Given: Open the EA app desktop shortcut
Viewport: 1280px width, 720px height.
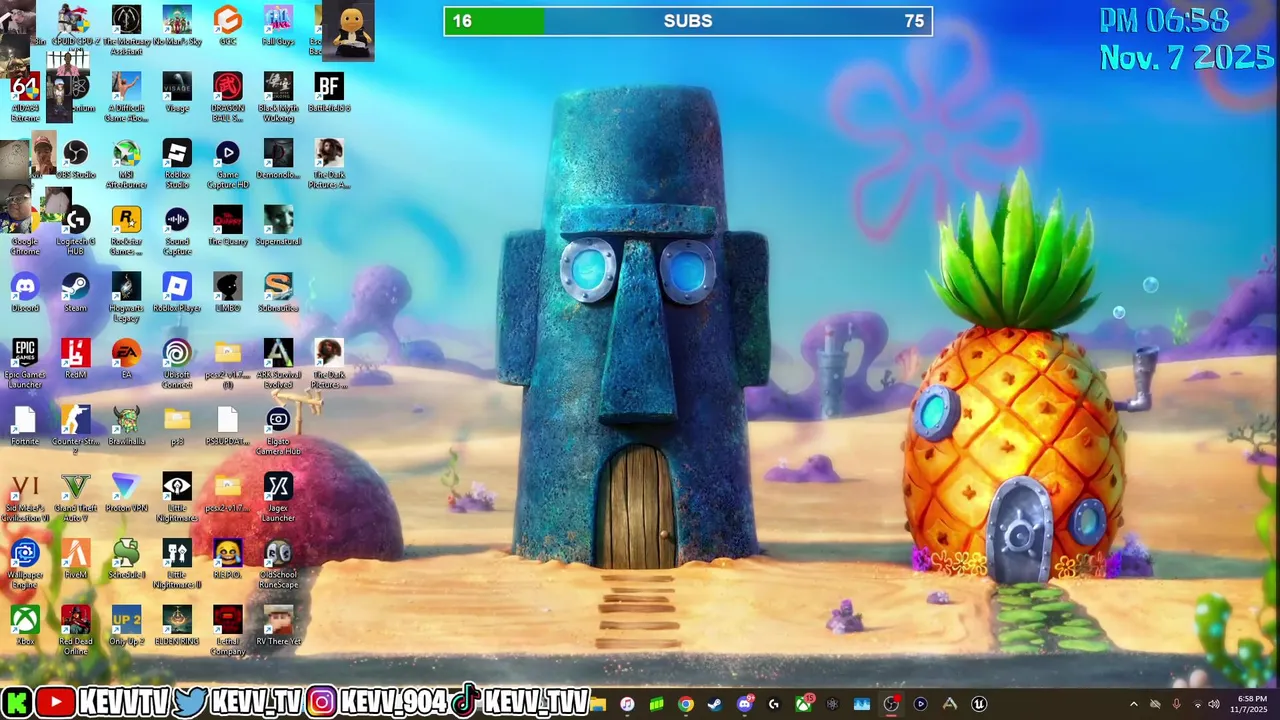Looking at the screenshot, I should pos(126,359).
